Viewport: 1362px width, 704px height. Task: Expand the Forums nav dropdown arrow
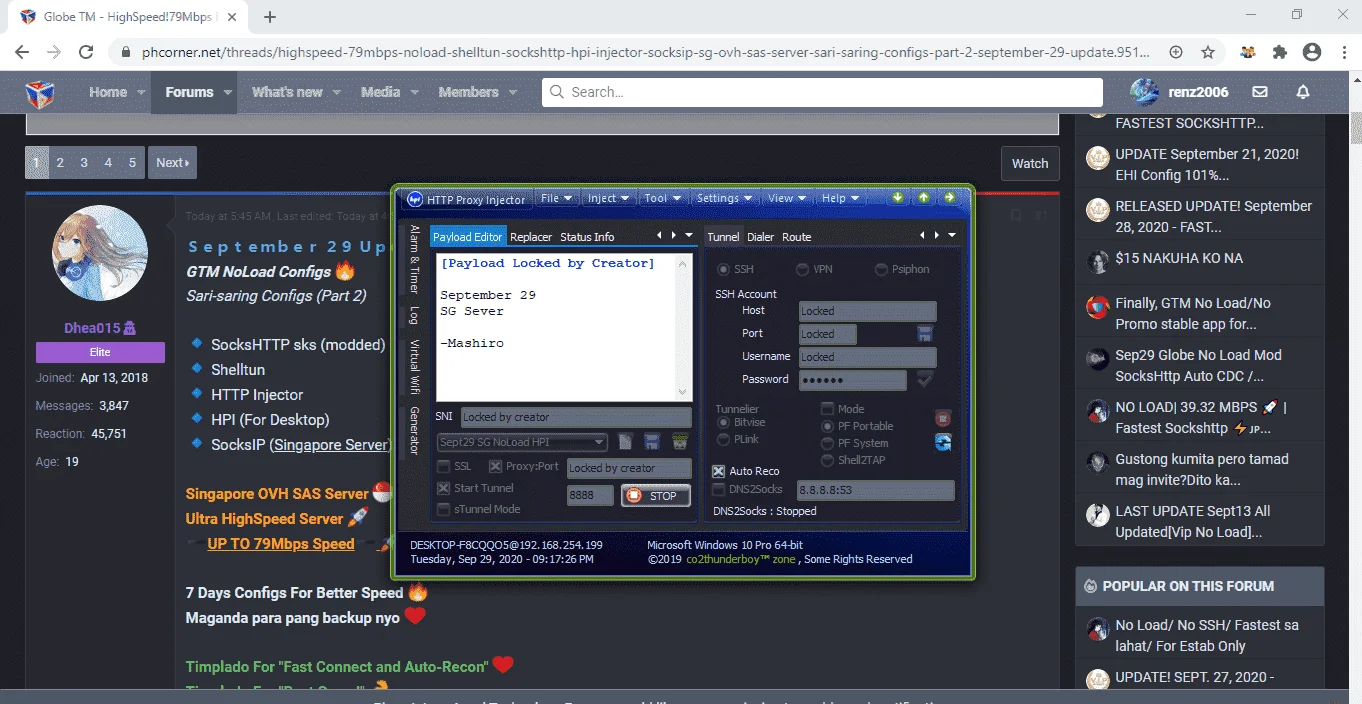tap(228, 92)
